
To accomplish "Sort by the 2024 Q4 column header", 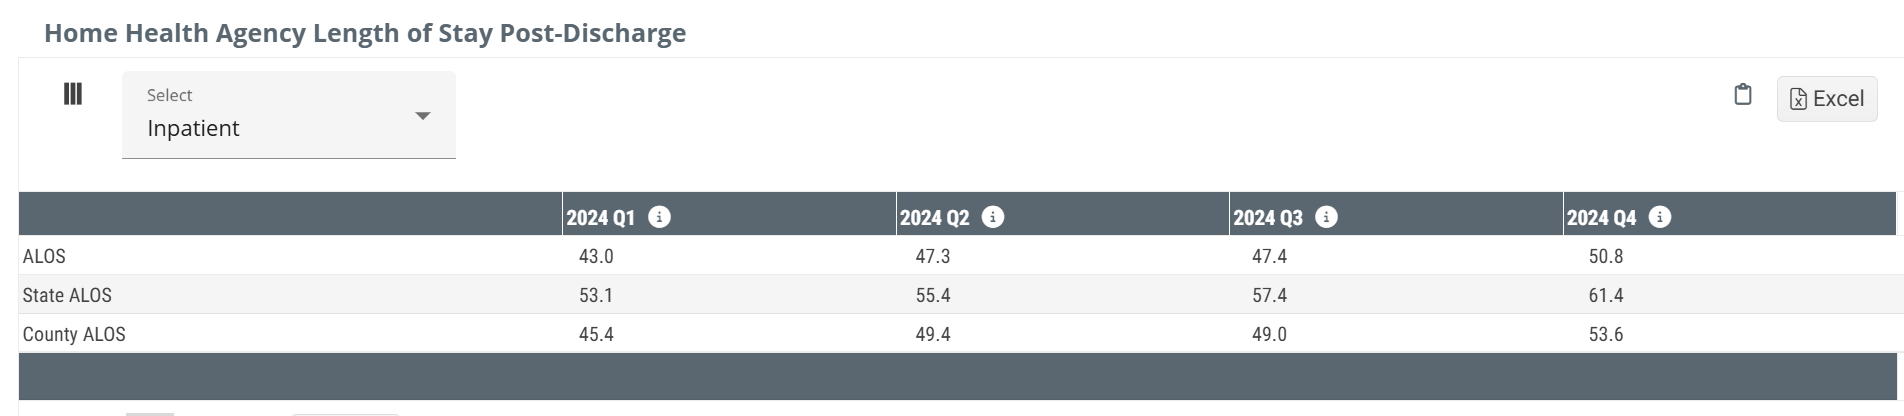I will [1601, 218].
